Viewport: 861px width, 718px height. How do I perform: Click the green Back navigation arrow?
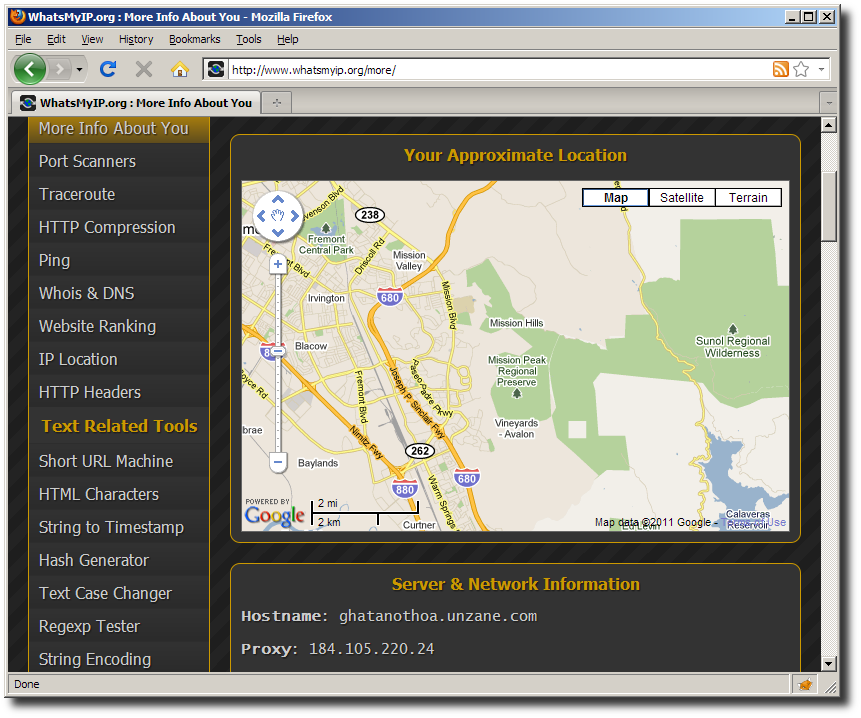[30, 69]
